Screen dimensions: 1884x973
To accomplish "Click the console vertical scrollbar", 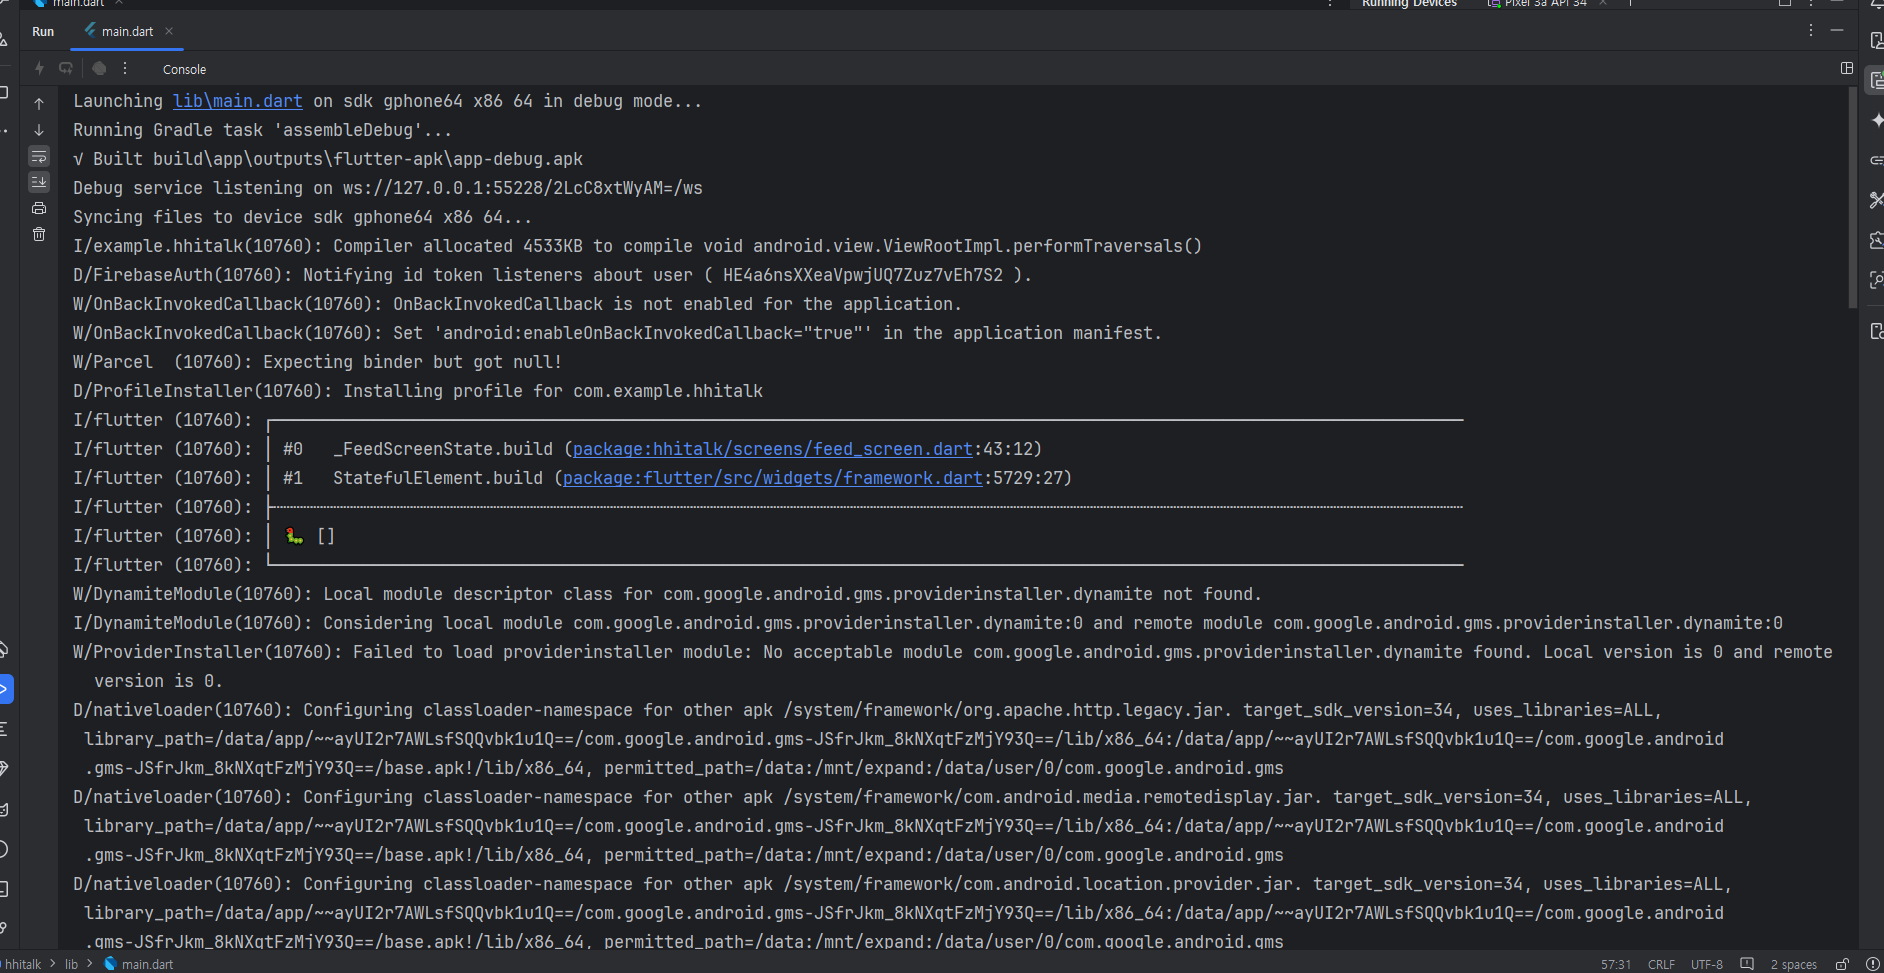I will coord(1853,196).
